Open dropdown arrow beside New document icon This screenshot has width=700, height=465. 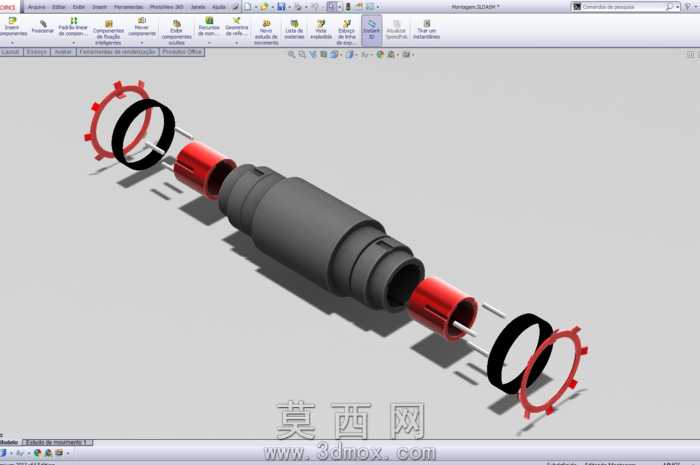click(256, 7)
